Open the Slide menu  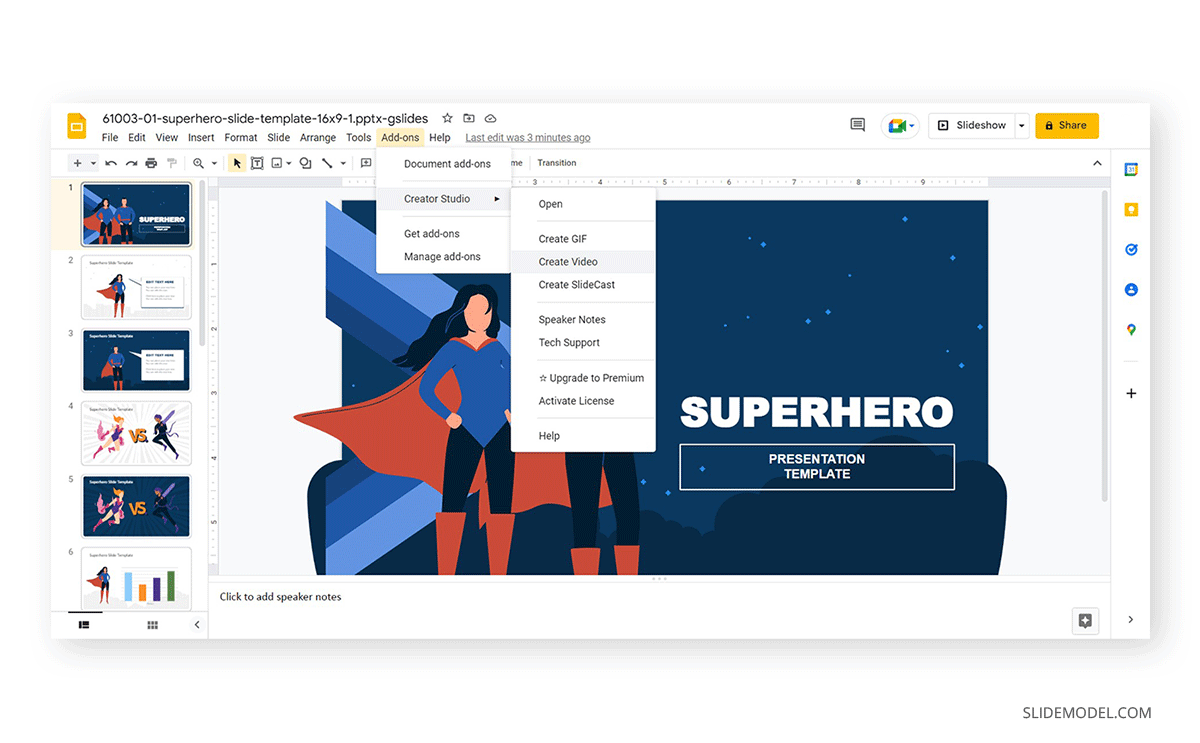[279, 138]
